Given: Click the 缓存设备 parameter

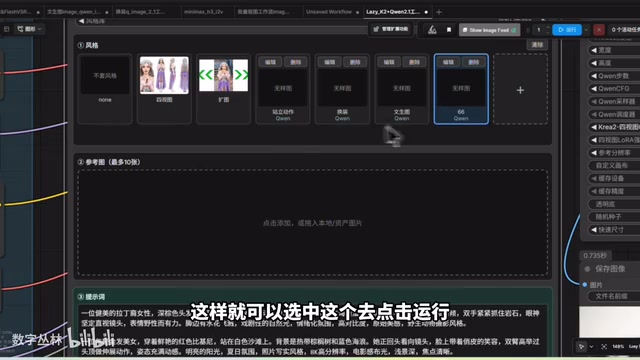Looking at the screenshot, I should (613, 178).
